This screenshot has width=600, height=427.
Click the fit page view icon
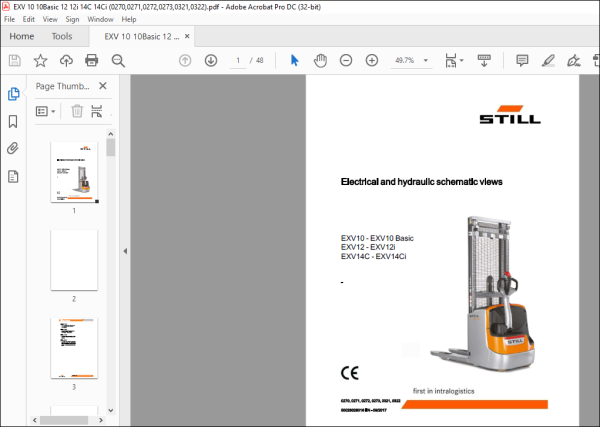tap(451, 60)
